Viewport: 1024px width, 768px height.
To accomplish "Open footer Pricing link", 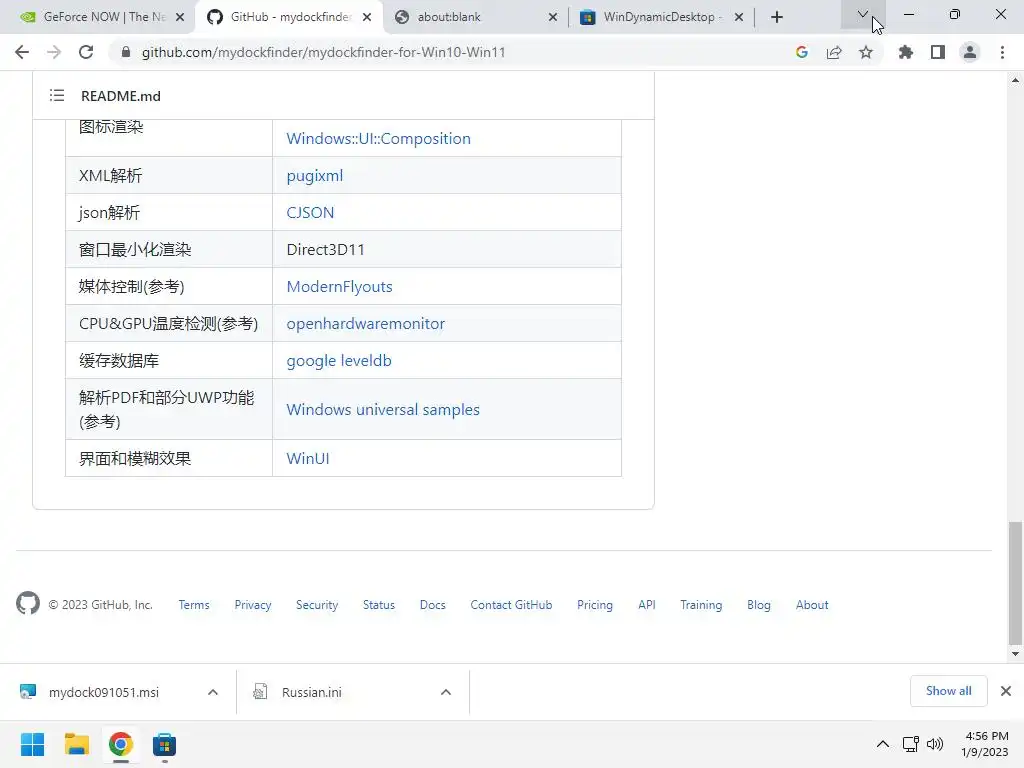I will click(595, 605).
